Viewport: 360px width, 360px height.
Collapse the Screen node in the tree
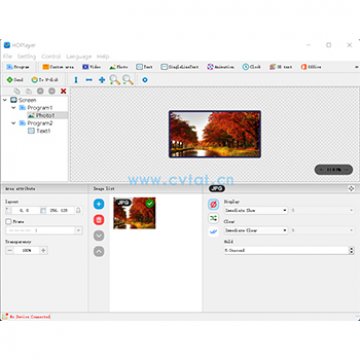[x=5, y=100]
